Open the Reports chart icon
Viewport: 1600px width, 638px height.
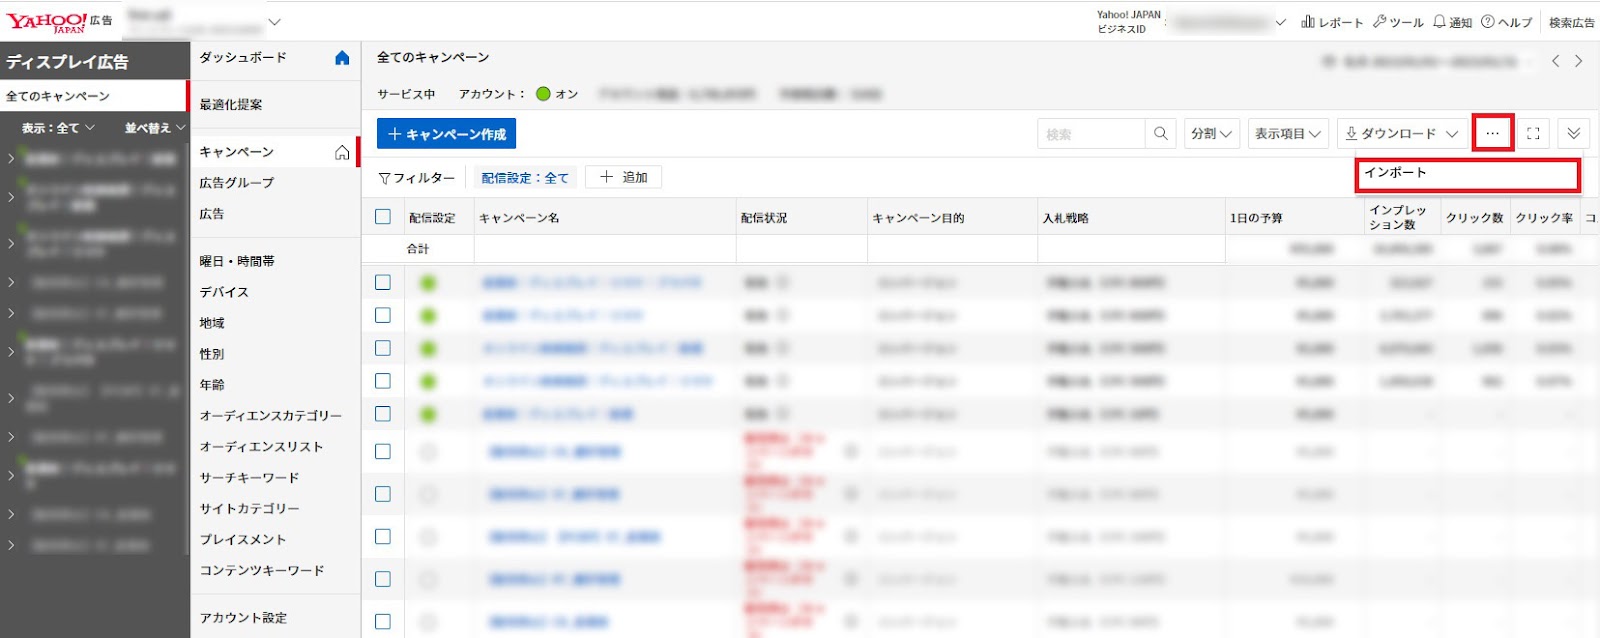pos(1308,22)
